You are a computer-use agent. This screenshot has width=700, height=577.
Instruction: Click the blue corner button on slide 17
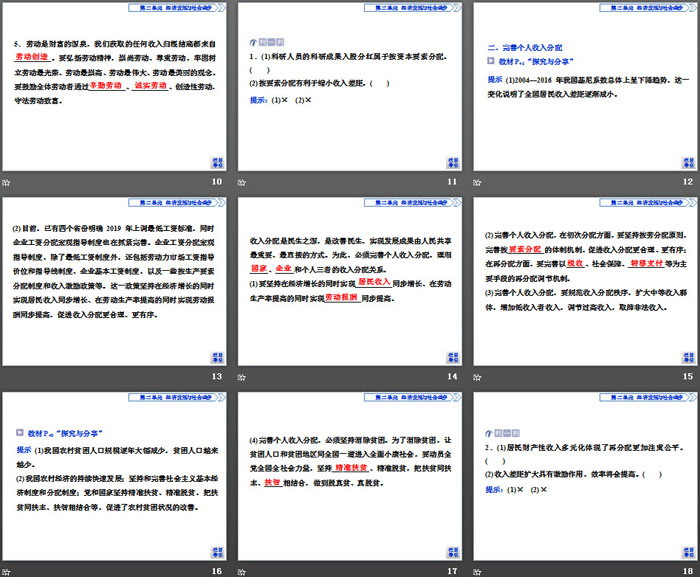453,552
